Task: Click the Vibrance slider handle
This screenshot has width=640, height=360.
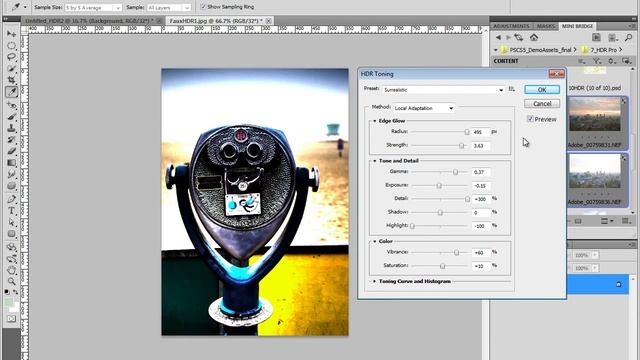Action: coord(457,252)
